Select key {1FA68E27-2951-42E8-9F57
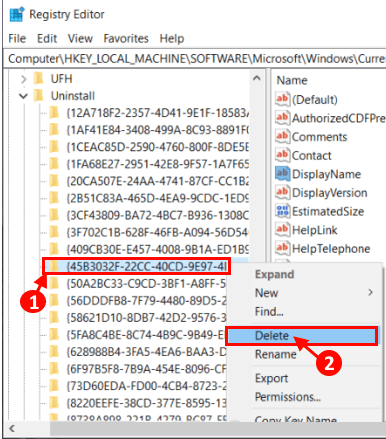Image resolution: width=386 pixels, height=439 pixels. point(158,164)
